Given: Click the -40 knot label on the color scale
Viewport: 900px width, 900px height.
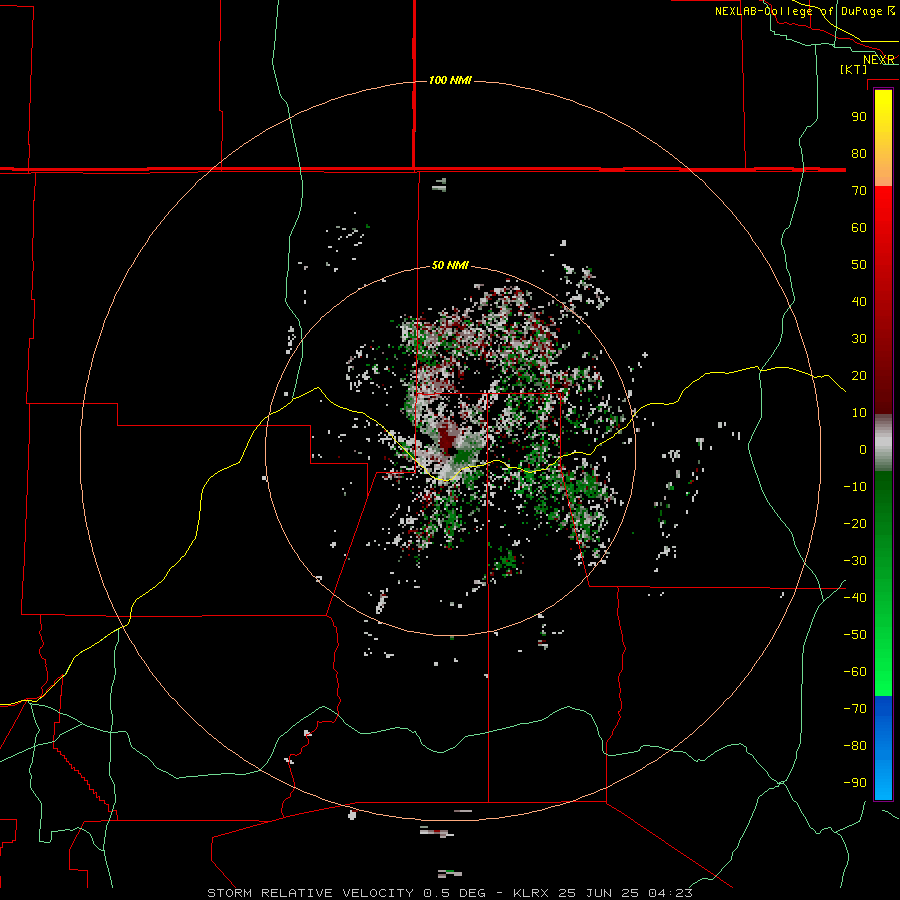Looking at the screenshot, I should [855, 598].
